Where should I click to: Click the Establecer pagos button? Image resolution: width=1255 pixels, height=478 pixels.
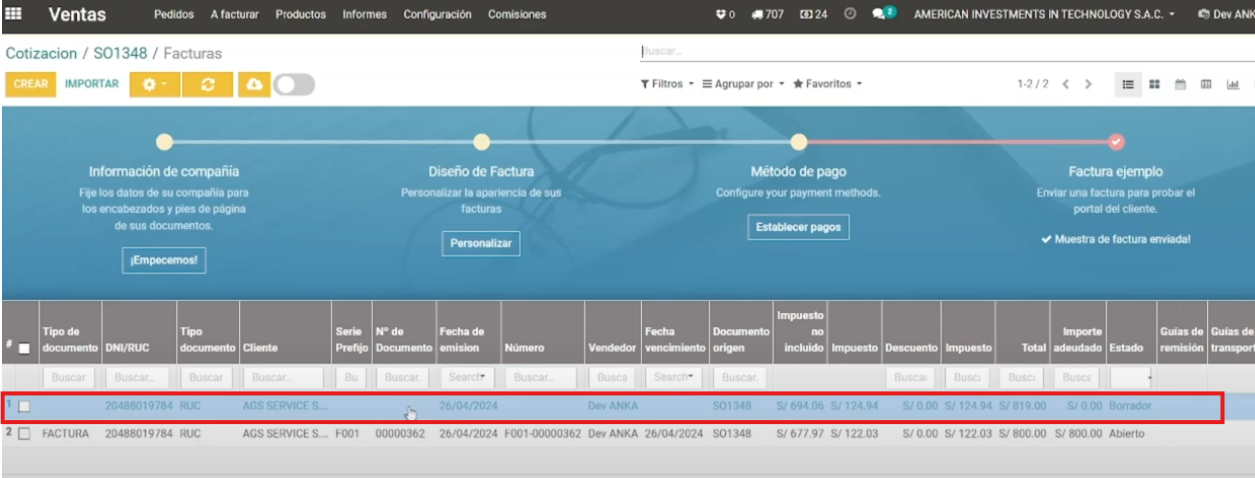pos(798,227)
